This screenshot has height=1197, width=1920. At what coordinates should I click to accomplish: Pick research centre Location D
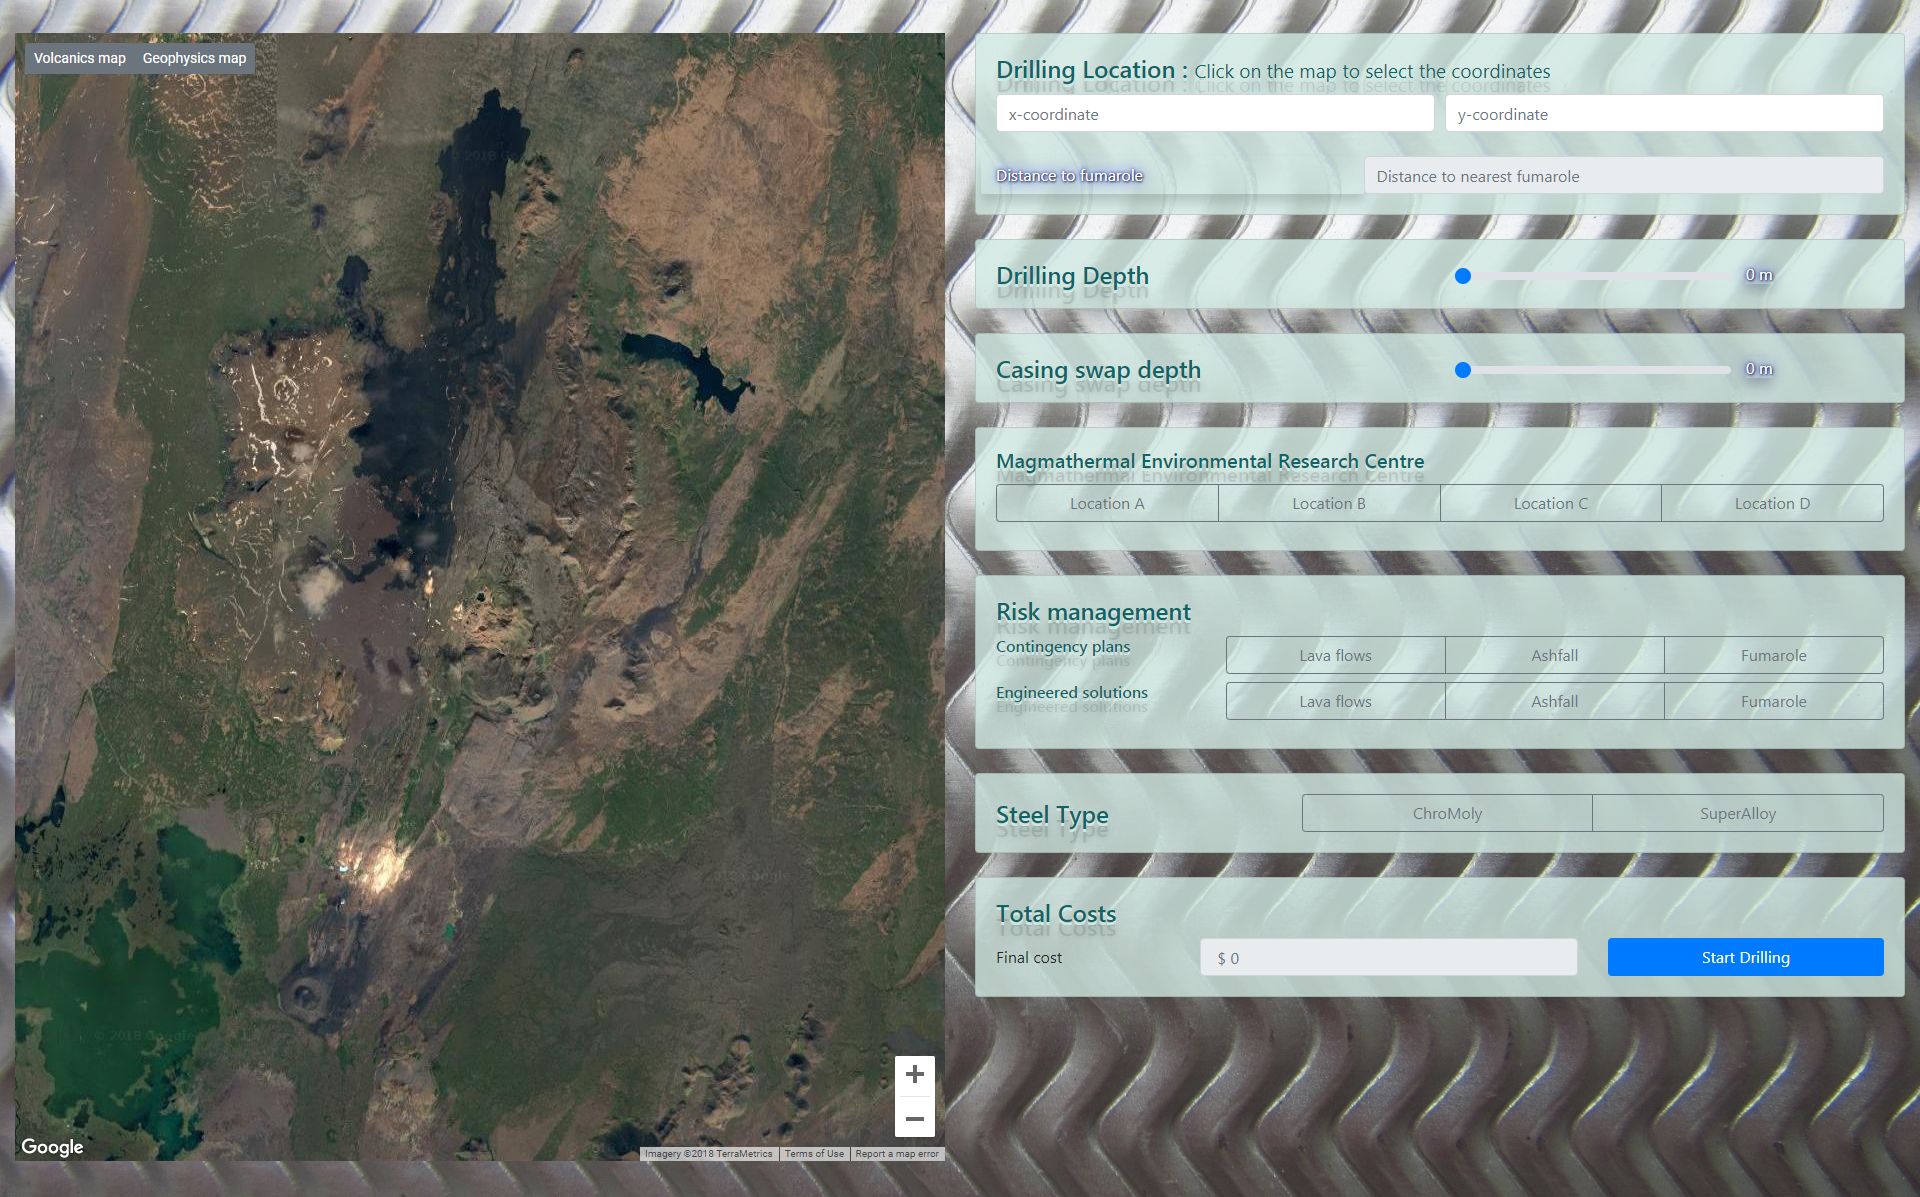pyautogui.click(x=1772, y=503)
